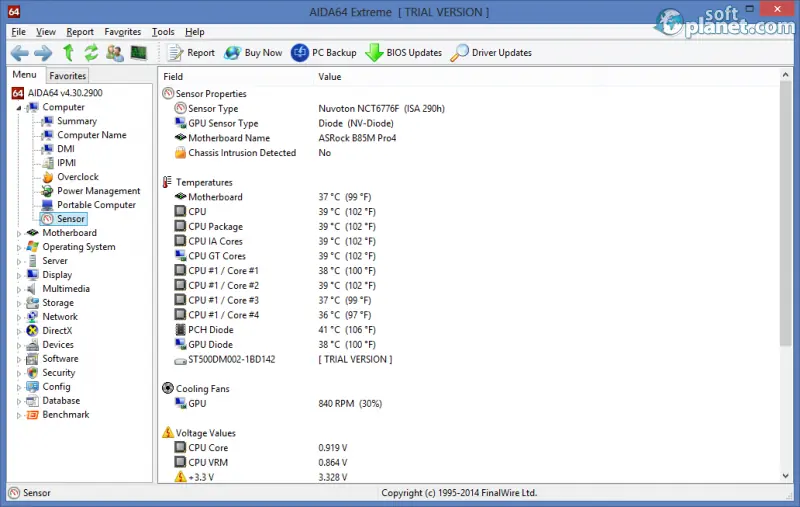Click the Security shield icon
The width and height of the screenshot is (800, 507).
click(33, 373)
